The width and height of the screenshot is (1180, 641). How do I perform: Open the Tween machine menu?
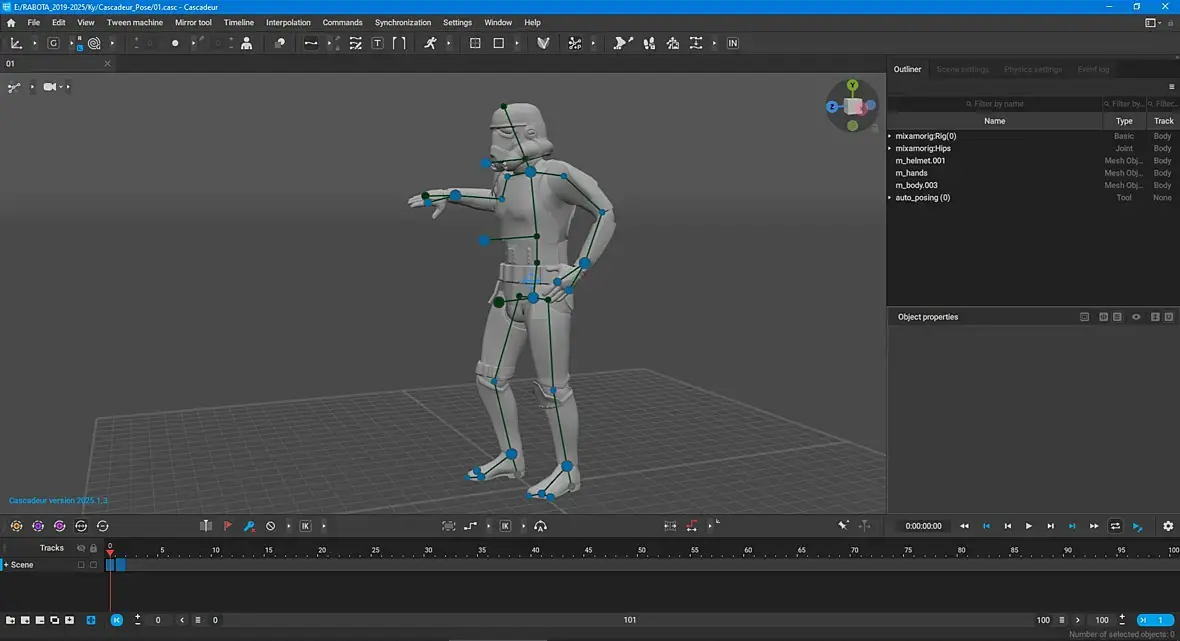coord(134,22)
